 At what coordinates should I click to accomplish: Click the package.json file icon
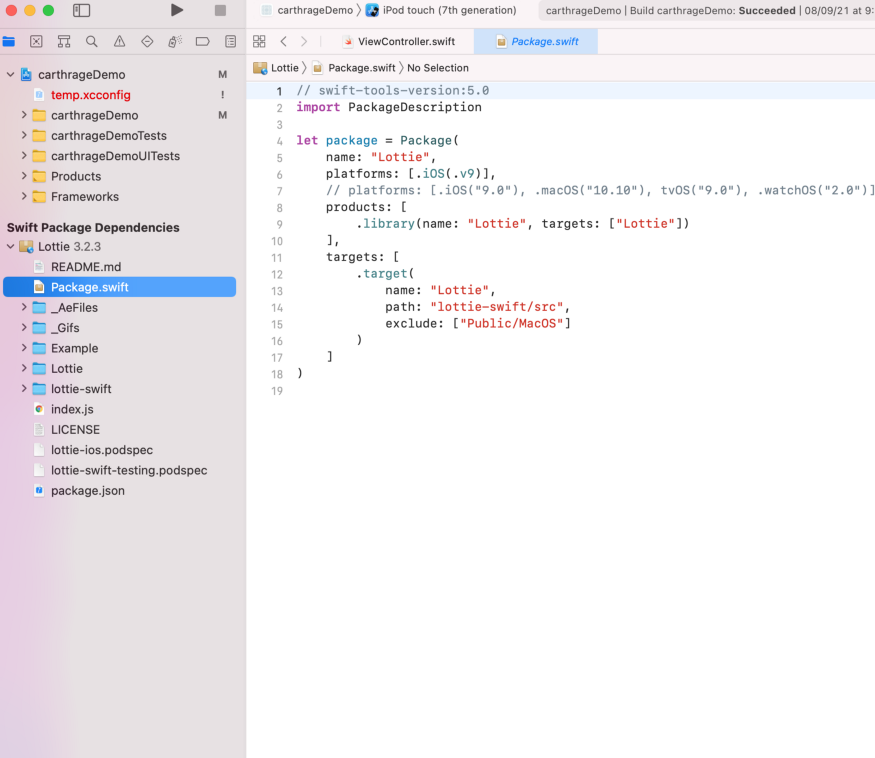[39, 491]
